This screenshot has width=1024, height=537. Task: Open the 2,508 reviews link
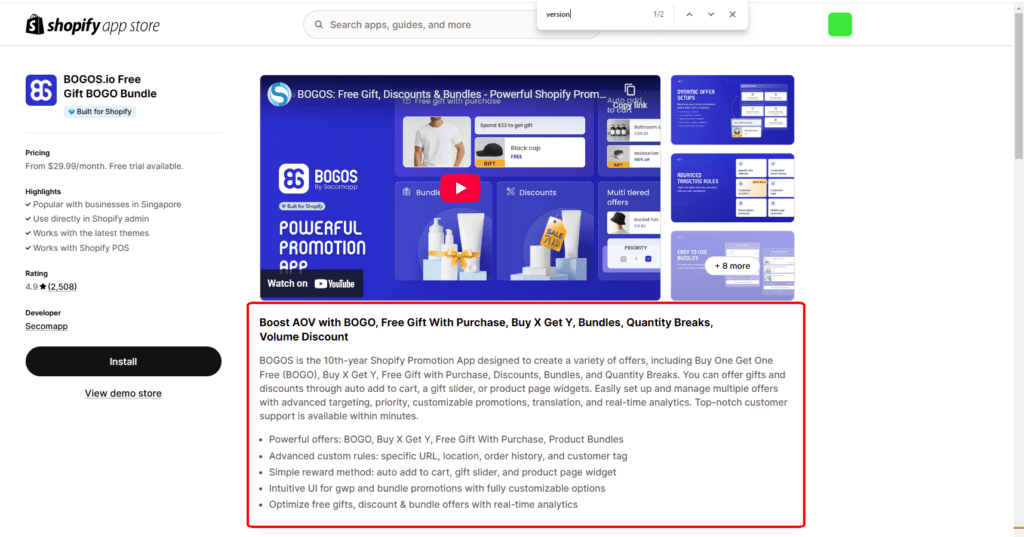click(x=62, y=287)
